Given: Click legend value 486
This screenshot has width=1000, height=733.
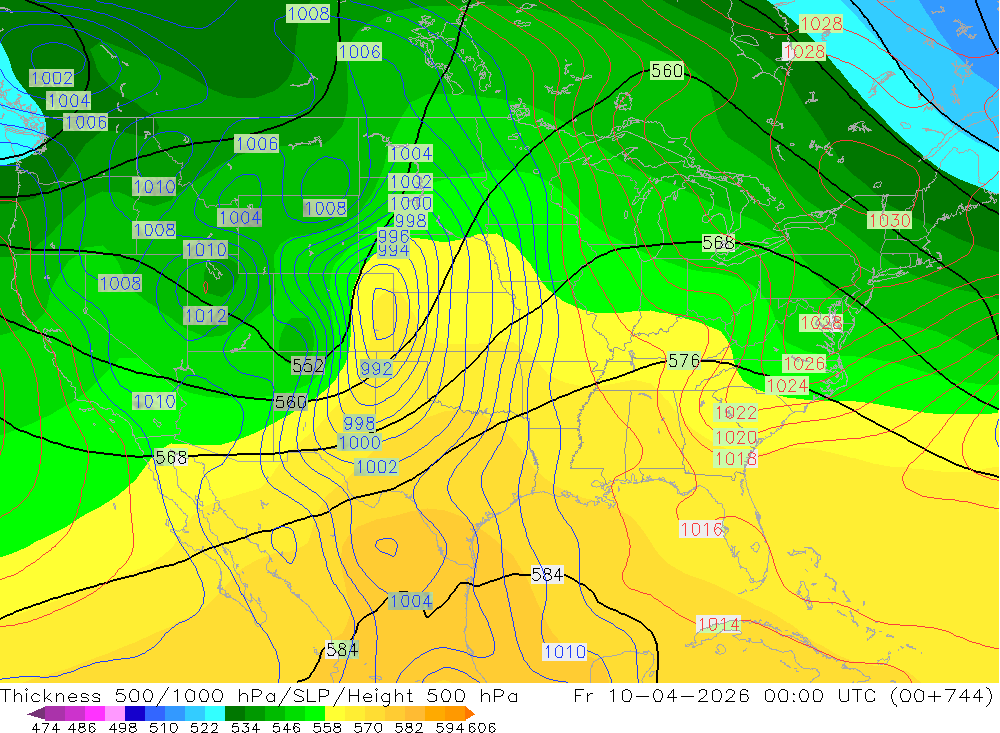Looking at the screenshot, I should (81, 727).
